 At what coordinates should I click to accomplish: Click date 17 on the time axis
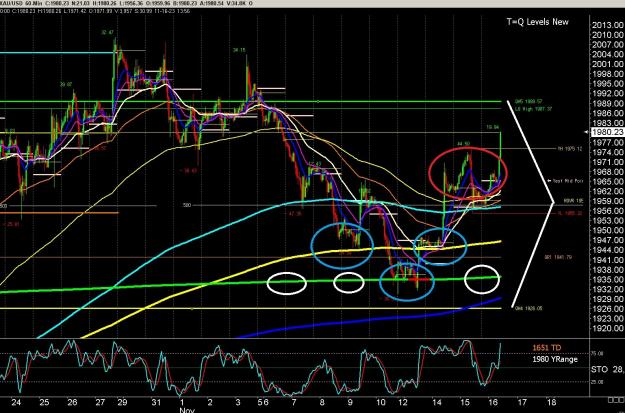tap(521, 402)
